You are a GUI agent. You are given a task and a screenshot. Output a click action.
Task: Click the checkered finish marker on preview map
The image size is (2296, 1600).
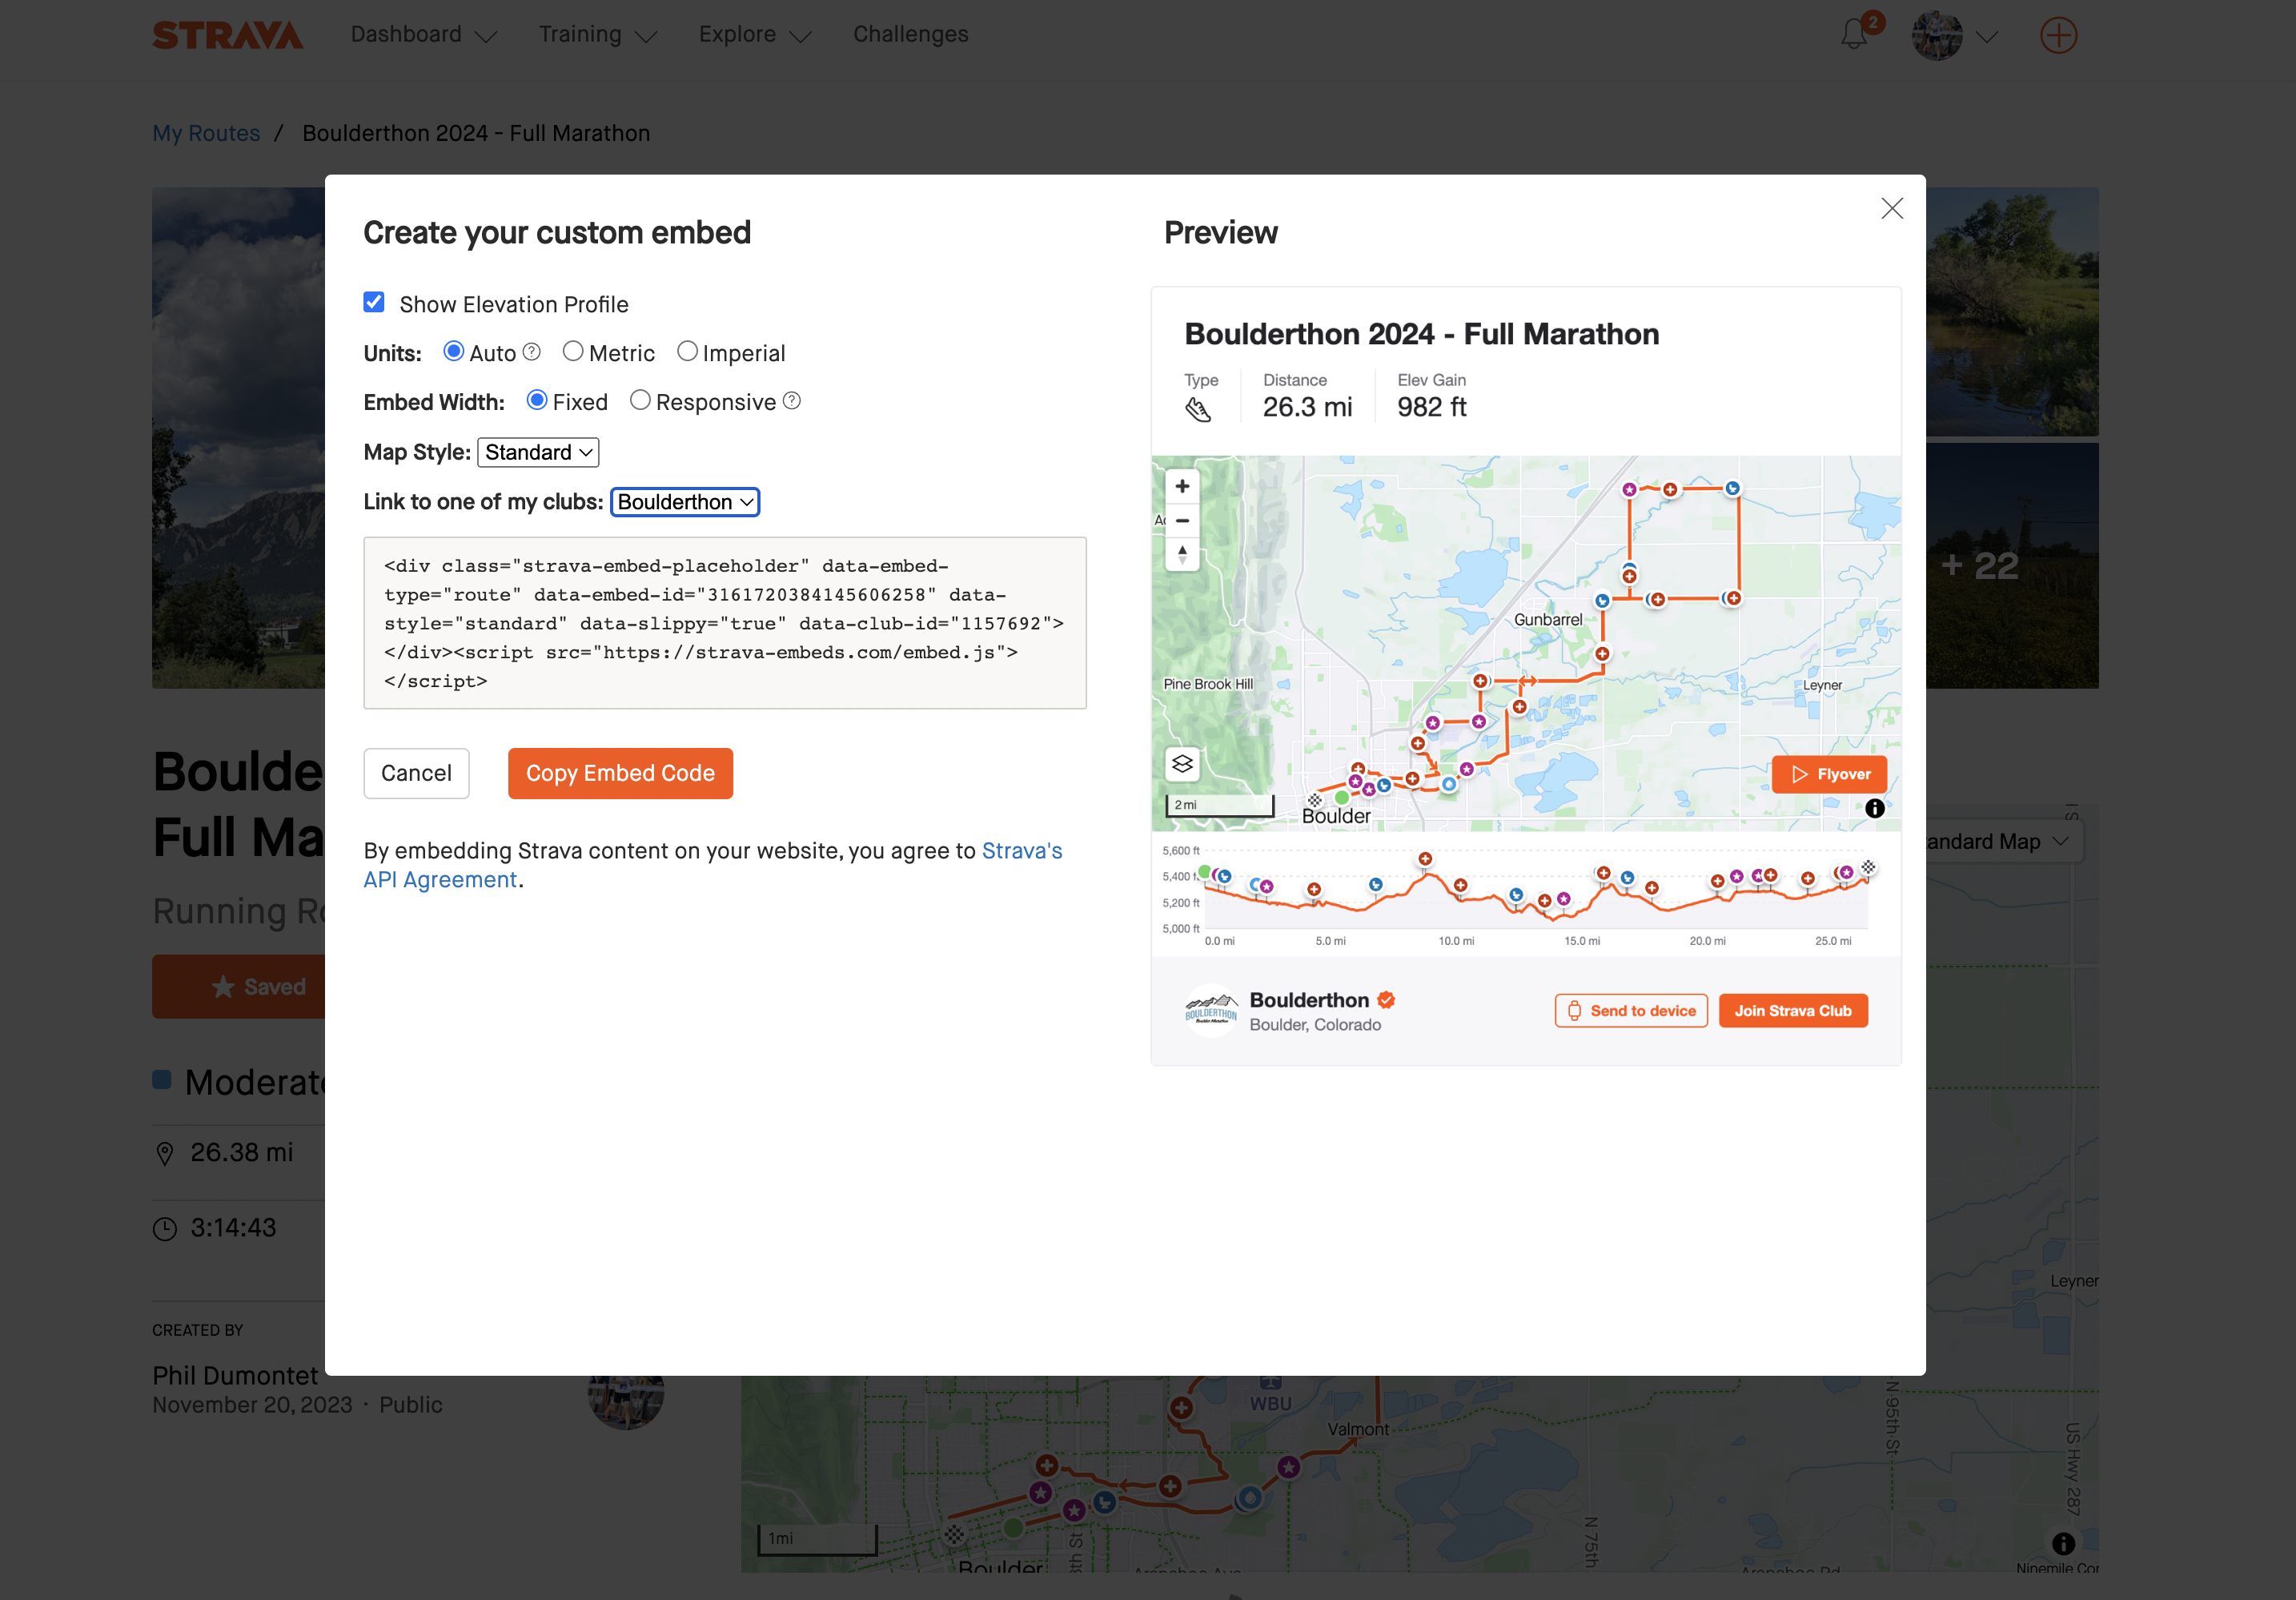tap(1315, 801)
